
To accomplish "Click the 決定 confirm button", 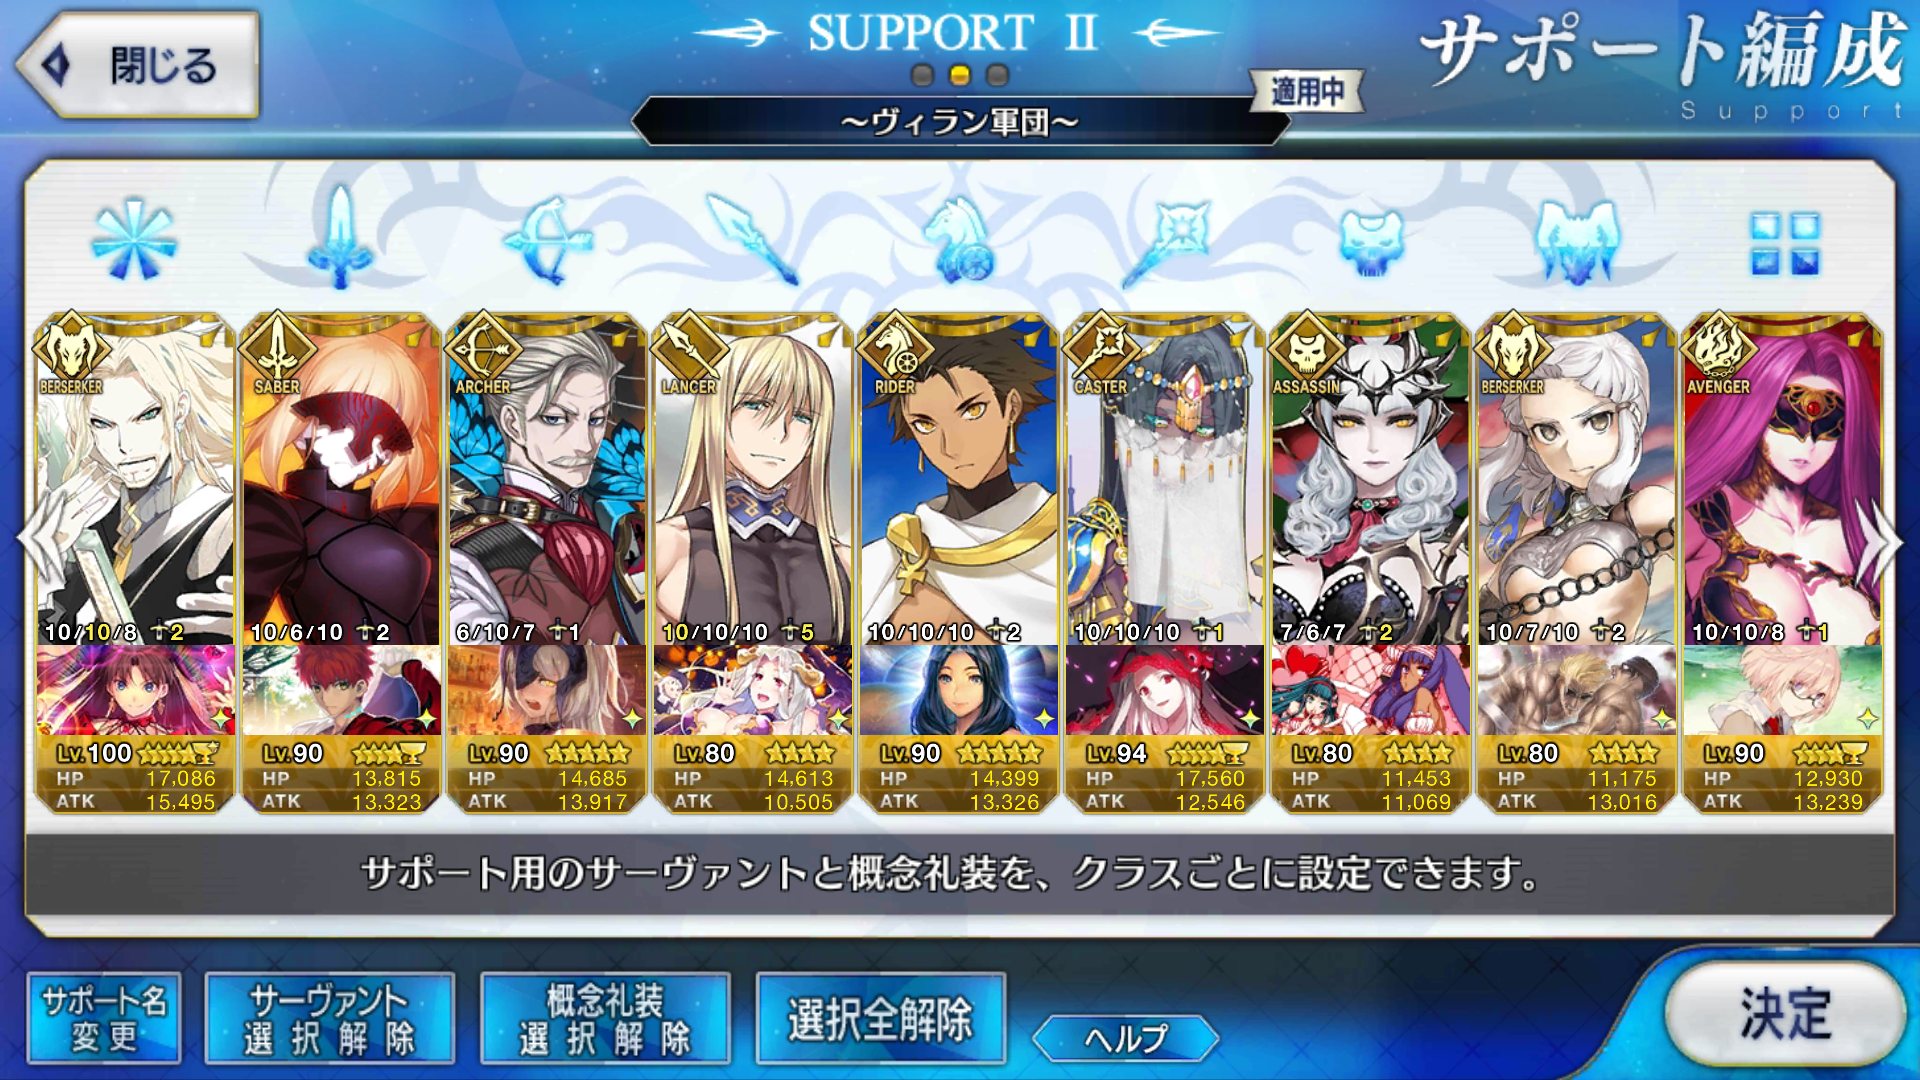I will pyautogui.click(x=1785, y=1012).
